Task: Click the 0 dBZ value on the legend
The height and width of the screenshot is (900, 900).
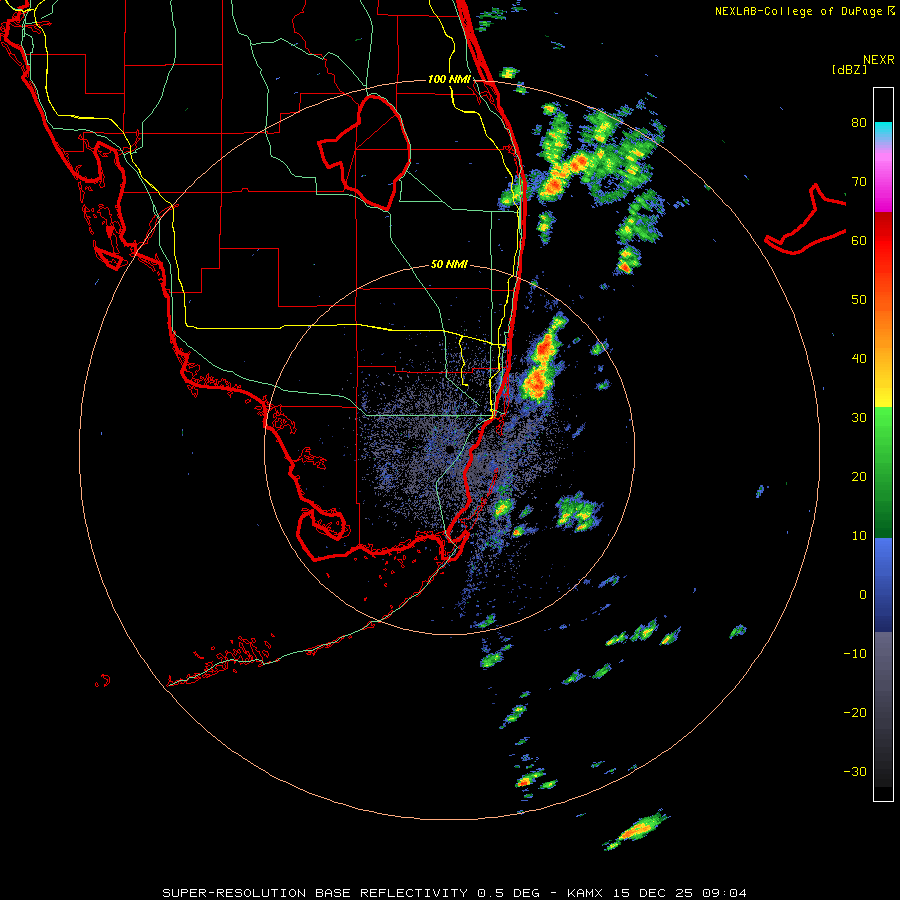Action: coord(863,595)
